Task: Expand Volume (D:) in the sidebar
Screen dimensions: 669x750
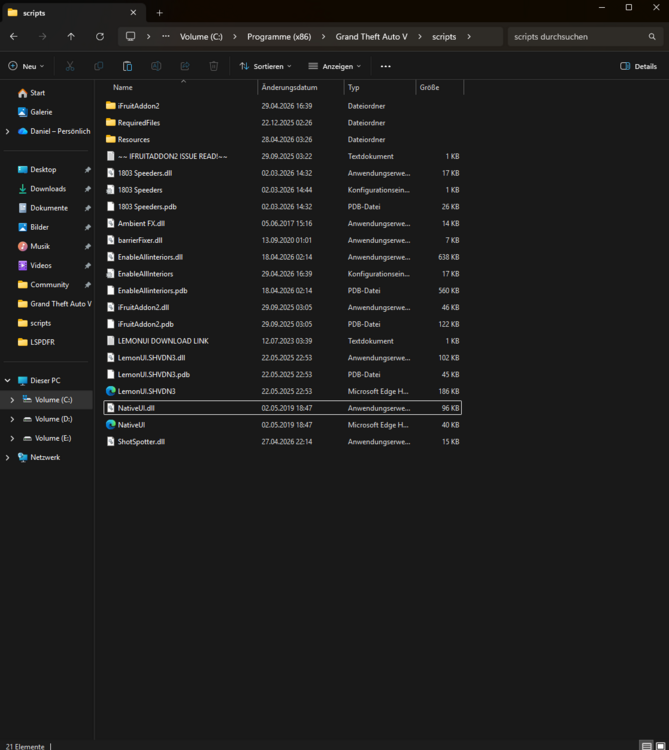Action: pos(12,419)
